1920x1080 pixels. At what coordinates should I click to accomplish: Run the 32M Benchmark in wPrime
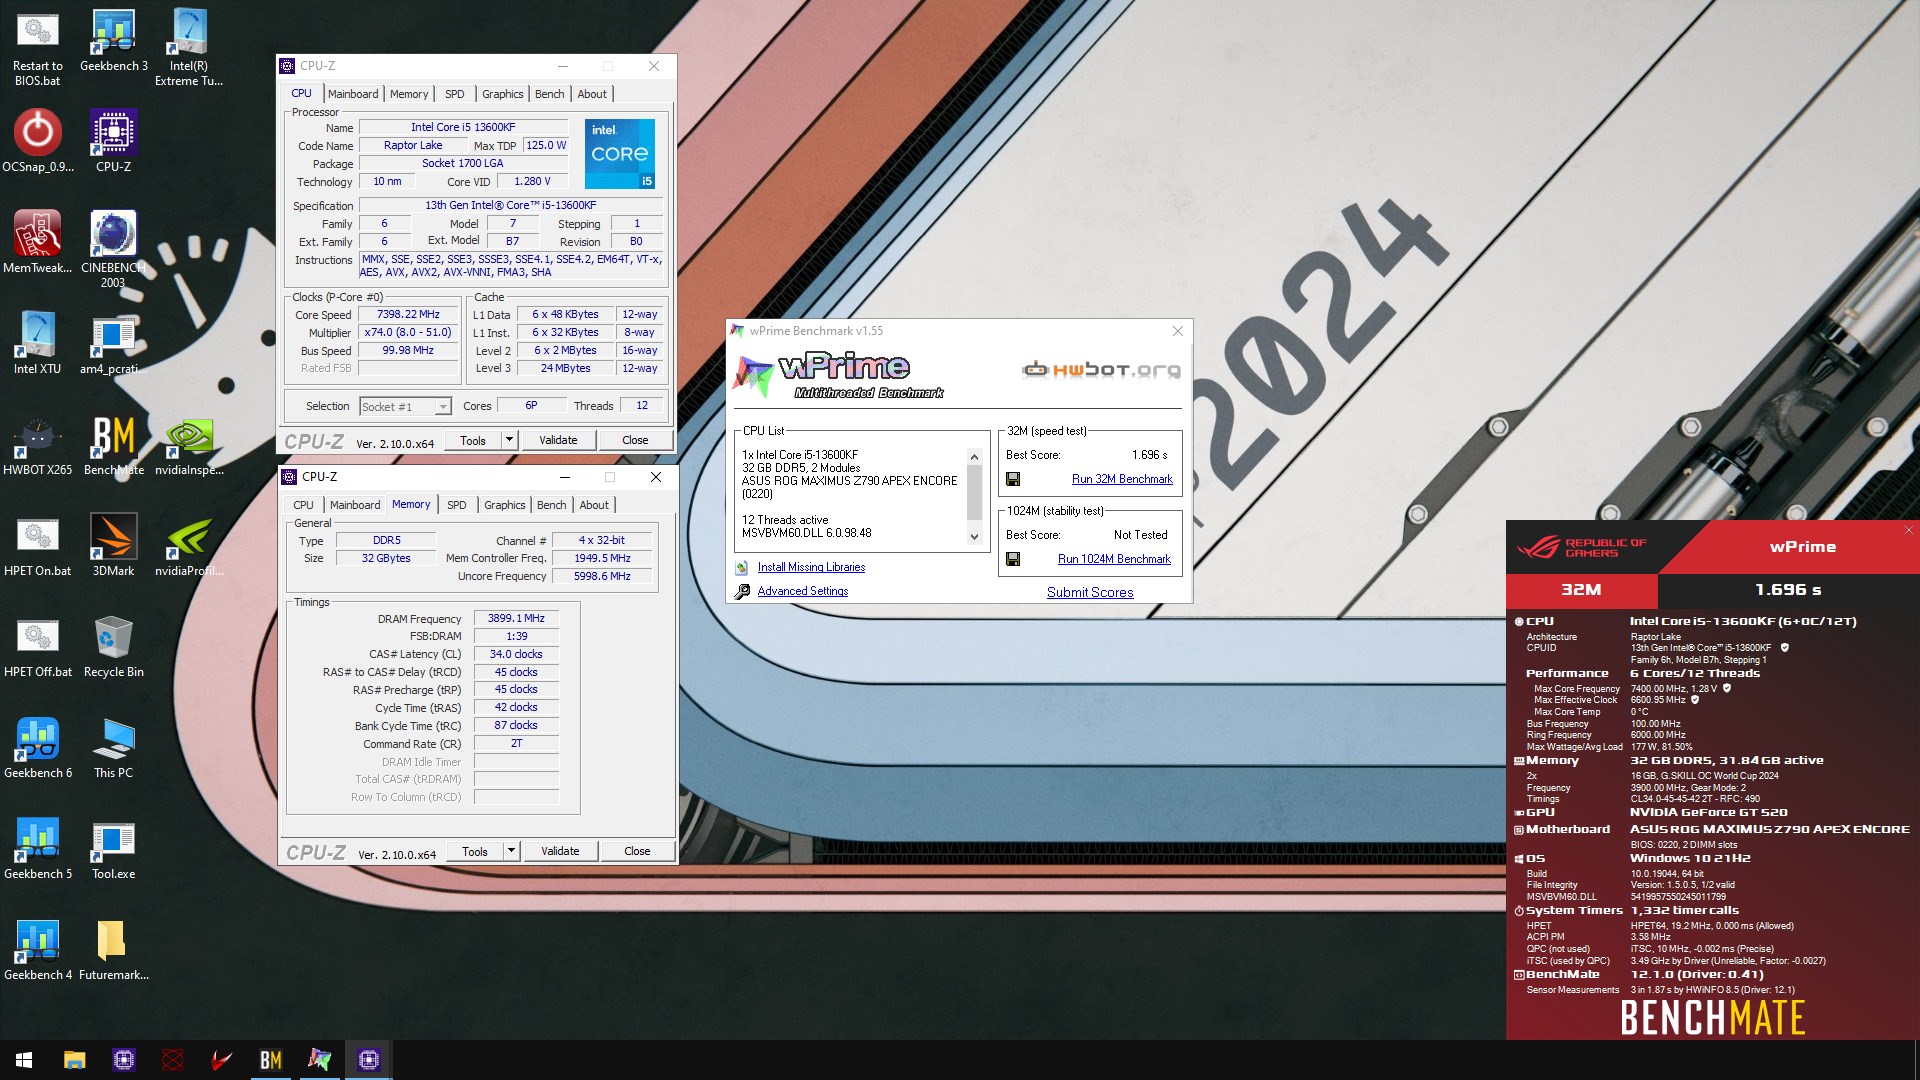point(1122,479)
